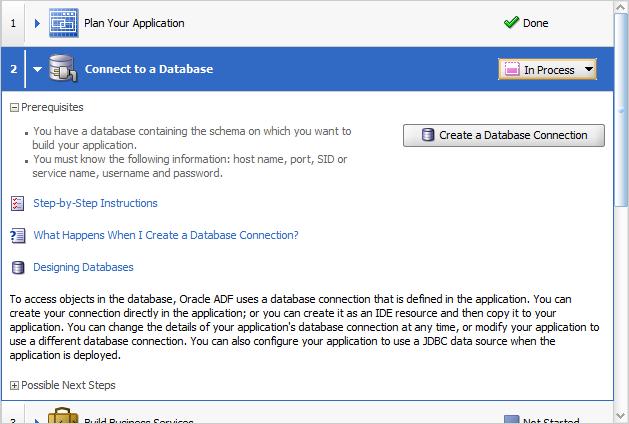
Task: Click the step number 2 cell
Action: click(x=13, y=69)
